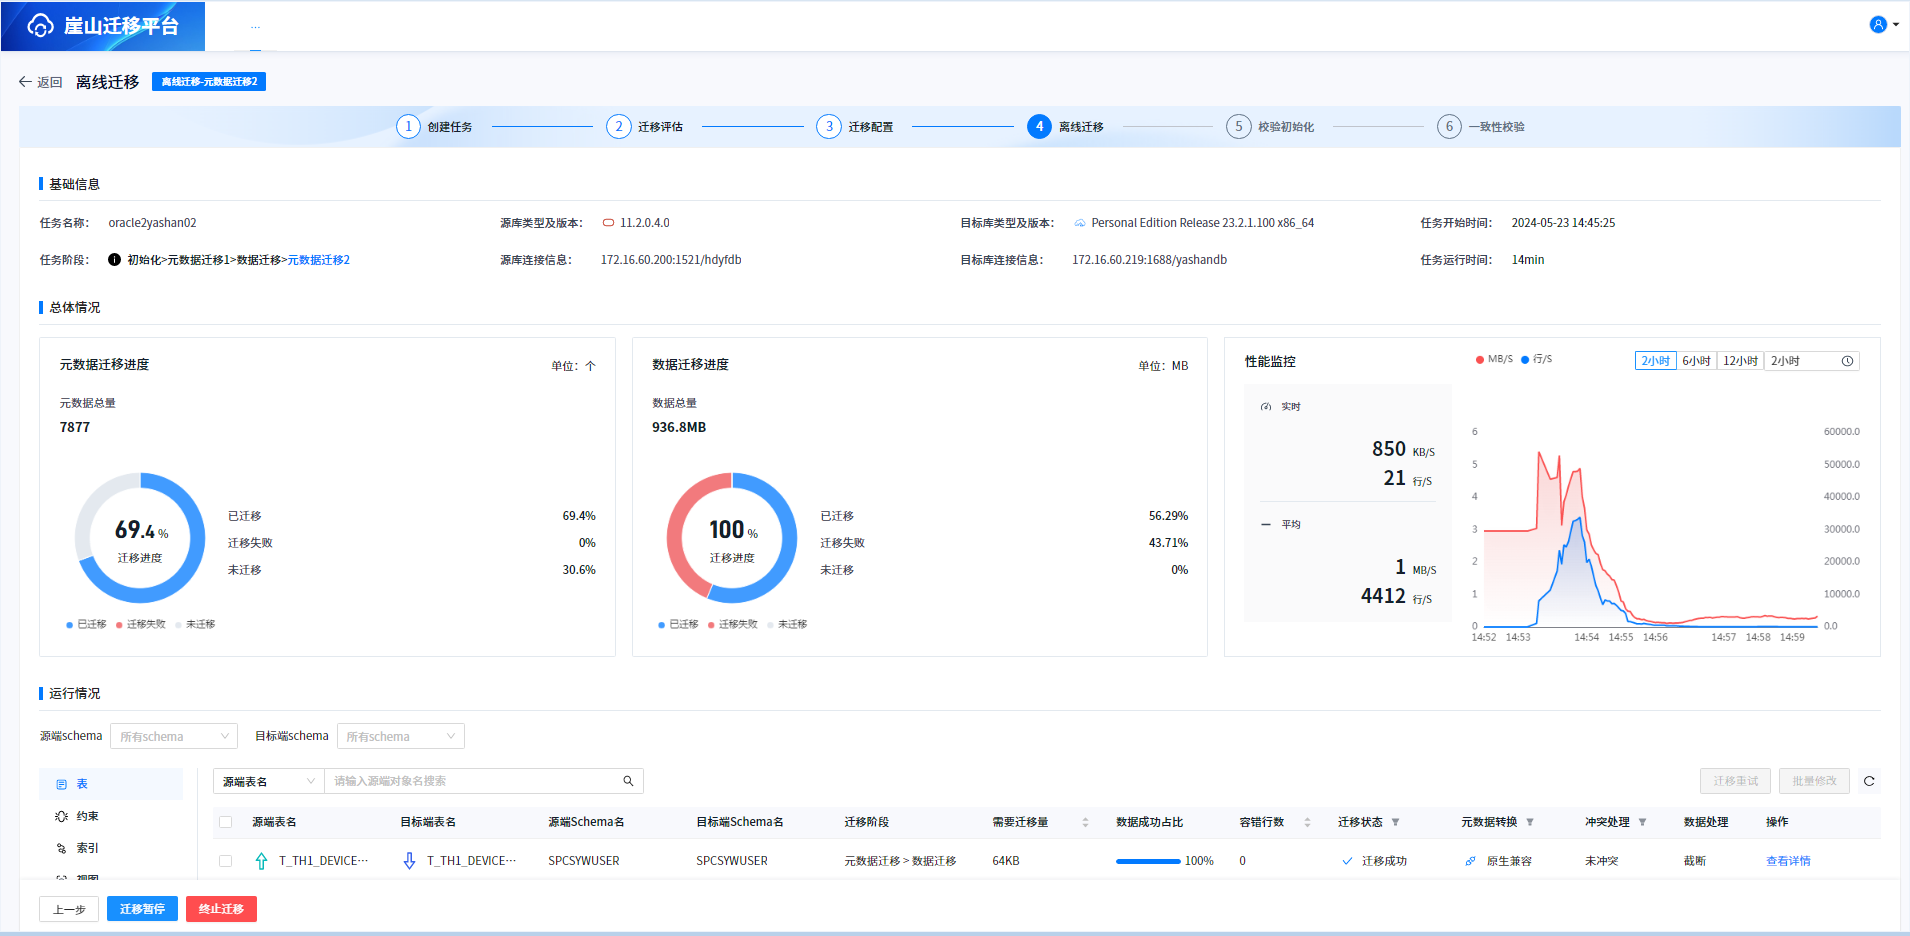Select the 6小时 time range tab
This screenshot has width=1910, height=936.
[x=1697, y=361]
